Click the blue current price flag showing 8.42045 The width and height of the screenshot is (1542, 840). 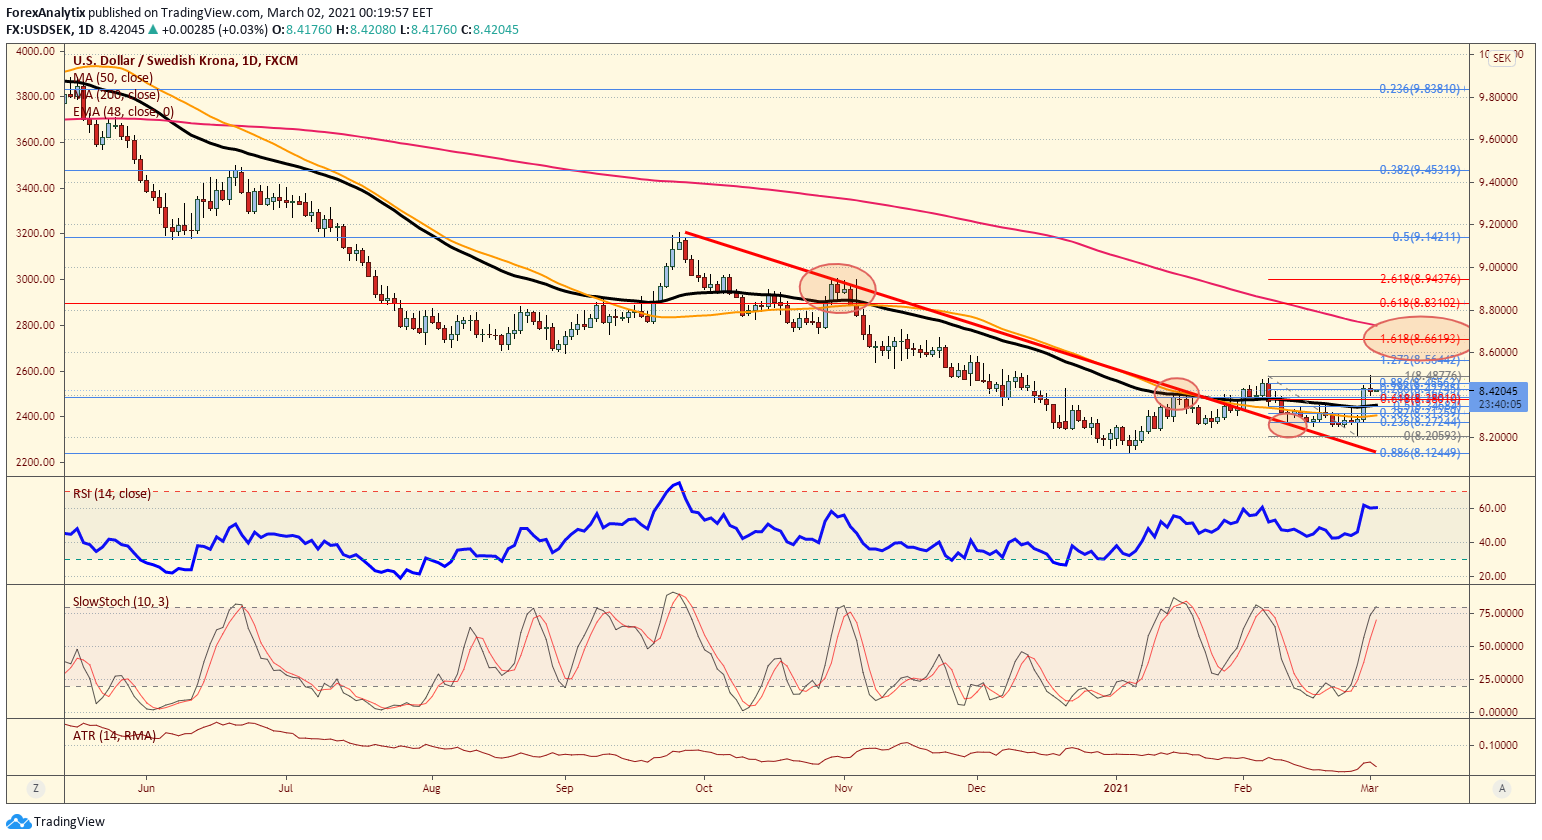(1499, 392)
